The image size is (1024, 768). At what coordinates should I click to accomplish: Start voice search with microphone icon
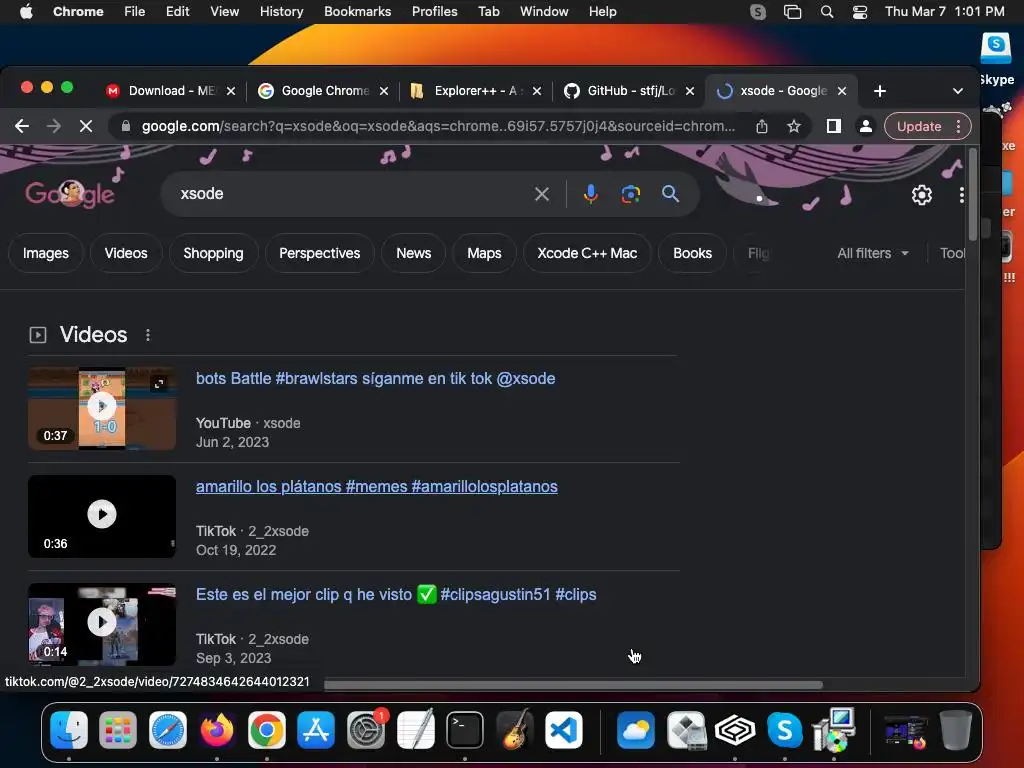(x=590, y=194)
